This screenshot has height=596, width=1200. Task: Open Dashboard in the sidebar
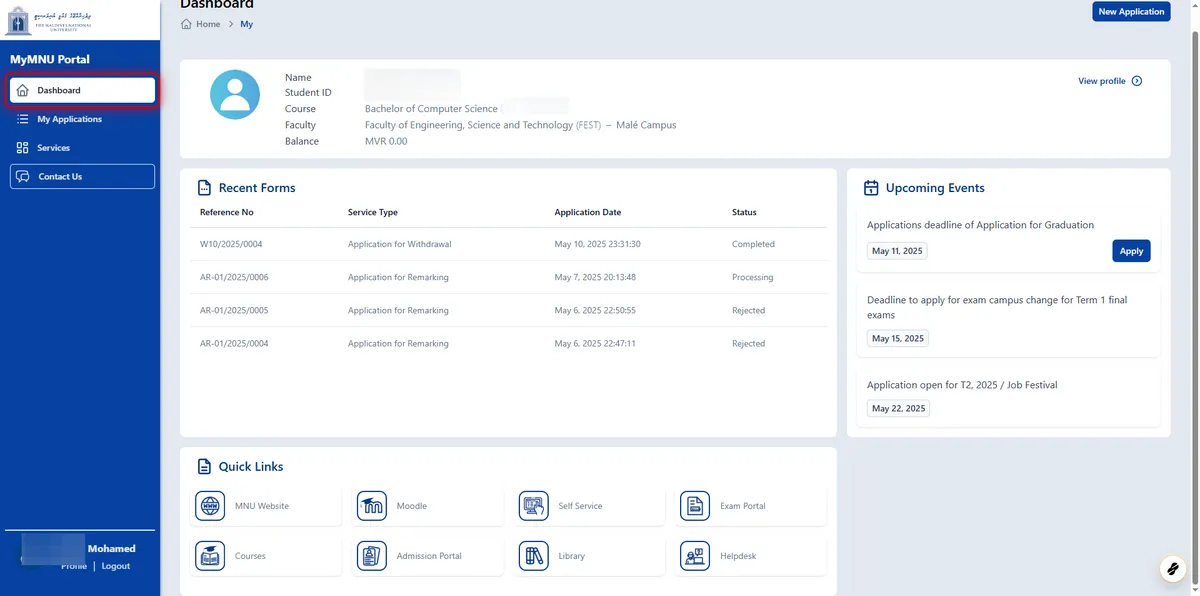[x=82, y=90]
